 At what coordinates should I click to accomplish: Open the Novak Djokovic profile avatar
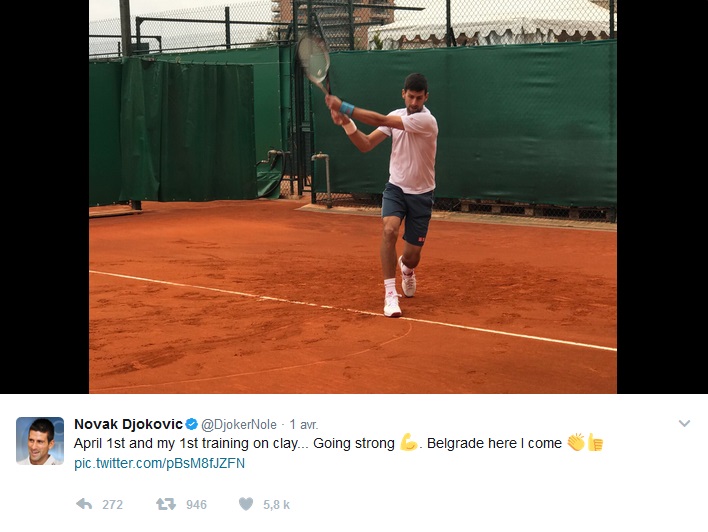click(x=40, y=441)
